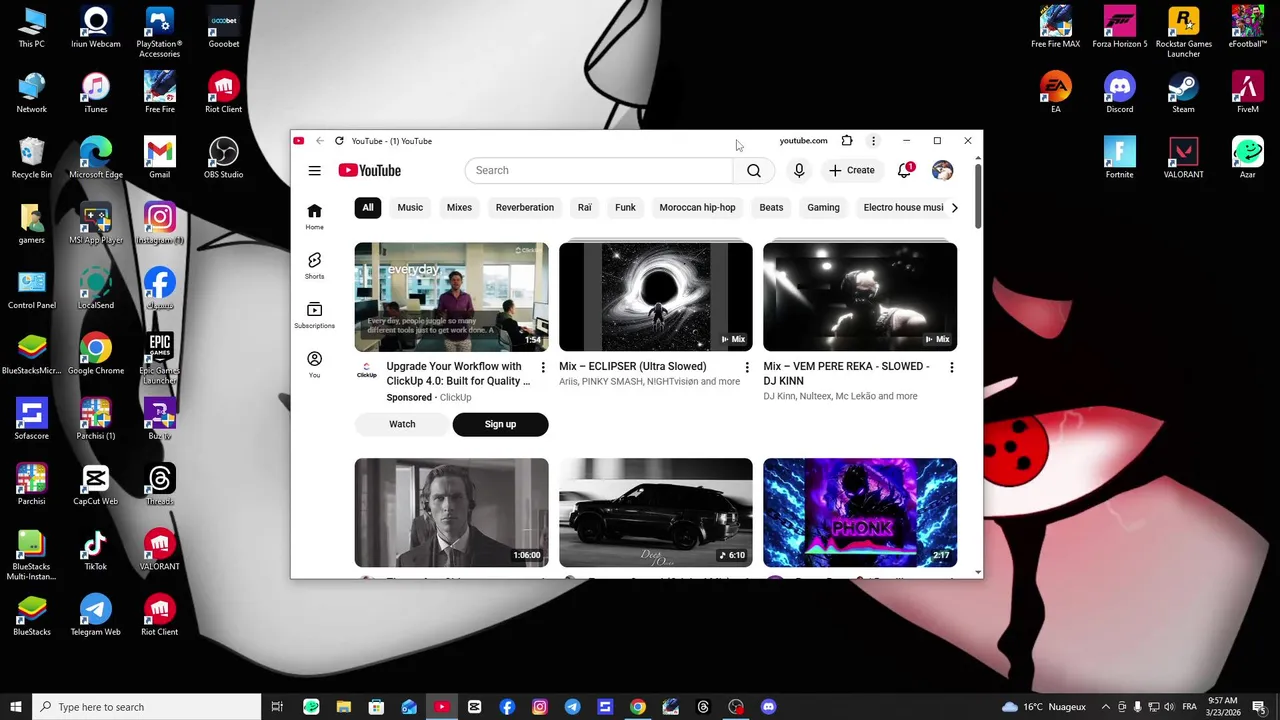Open Mix – VEM PERE REKA title
Screen dimensions: 1280x720
click(x=847, y=373)
